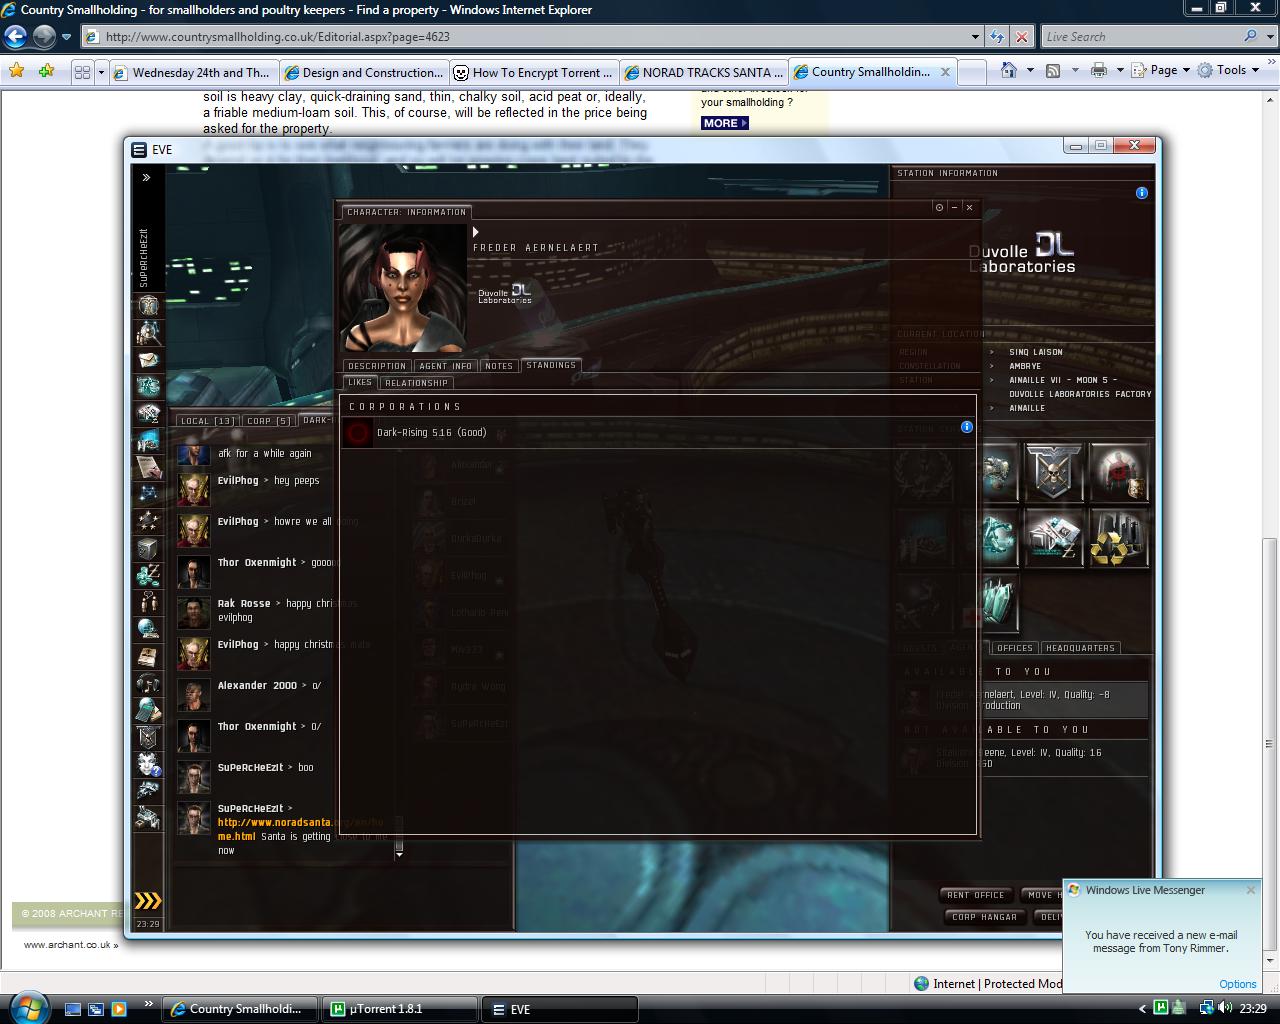Expand the triangle beside Freder Aernelaert name
The image size is (1280, 1024).
[x=476, y=232]
